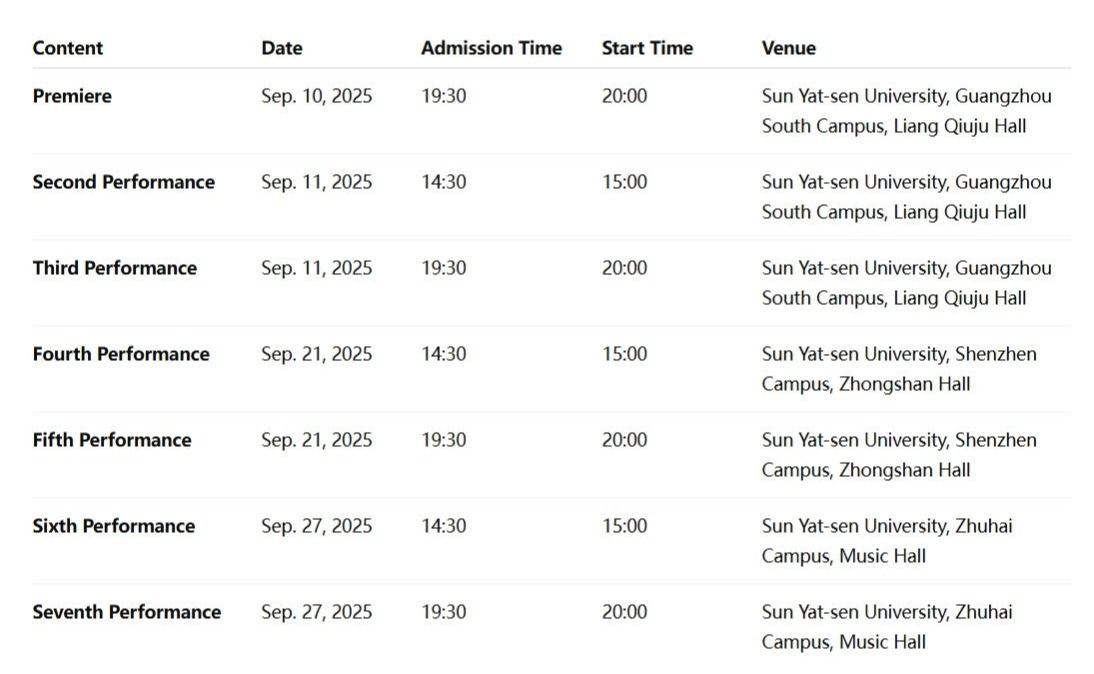
Task: Click the Premiere's 20:00 start time
Action: (624, 96)
